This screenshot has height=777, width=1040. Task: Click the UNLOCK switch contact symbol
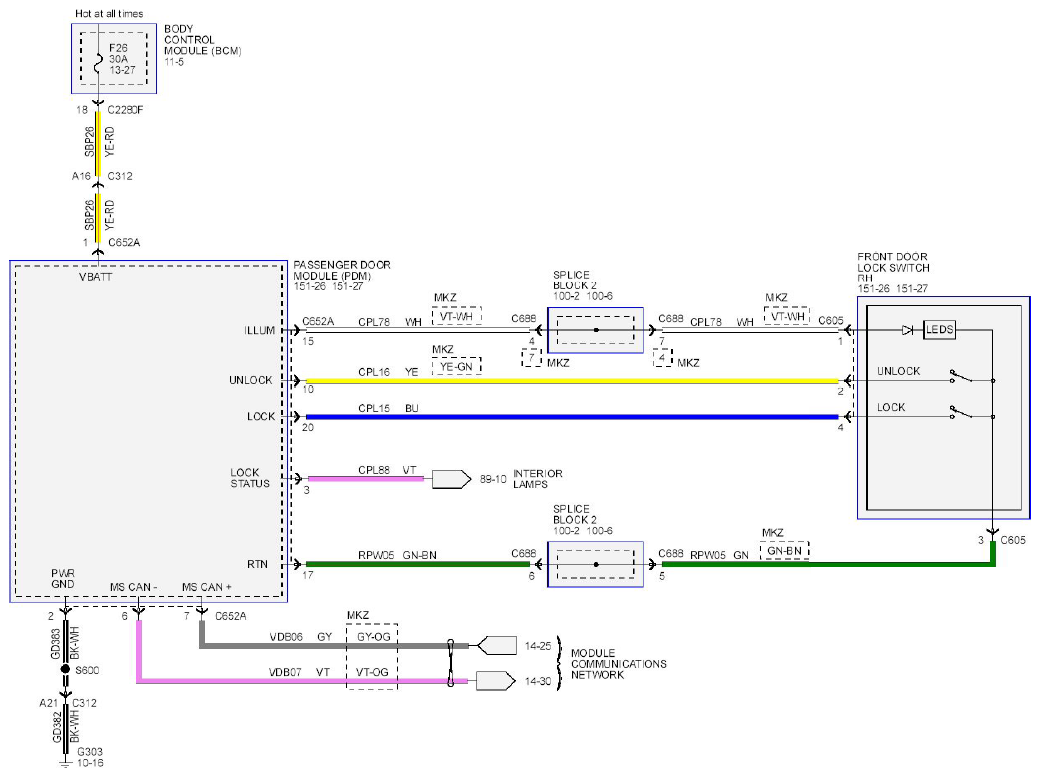click(x=961, y=376)
